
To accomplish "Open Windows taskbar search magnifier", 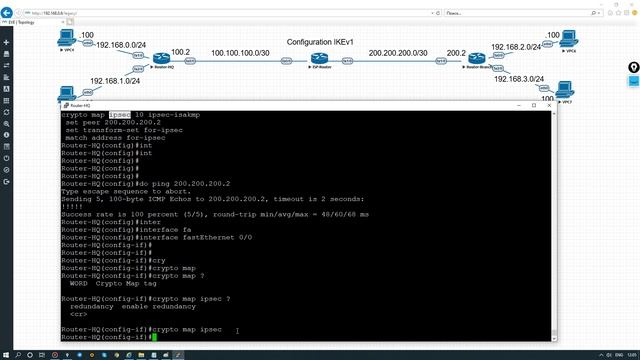I will (x=18, y=355).
